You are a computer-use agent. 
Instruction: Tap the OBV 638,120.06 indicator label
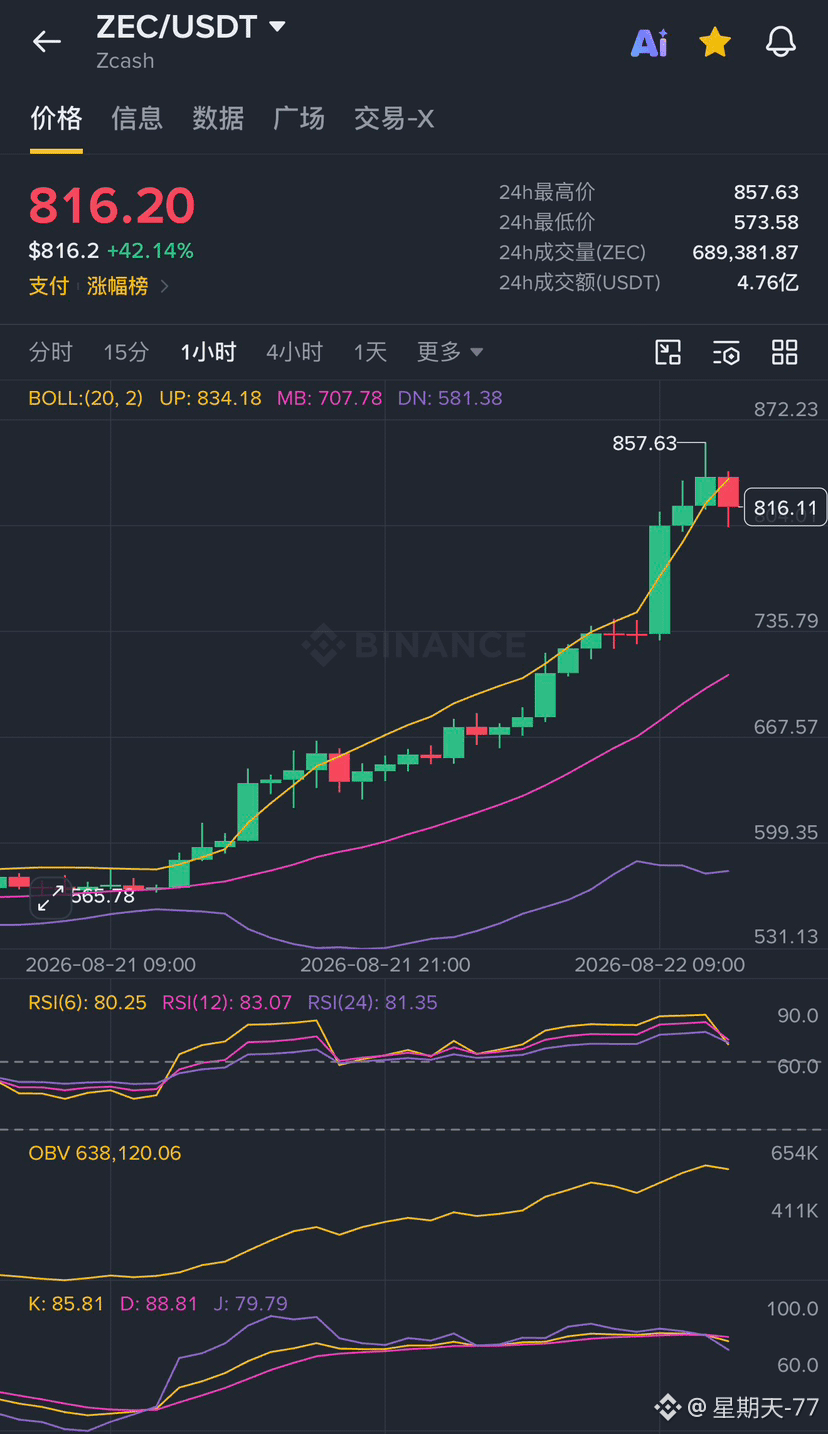pyautogui.click(x=105, y=1153)
